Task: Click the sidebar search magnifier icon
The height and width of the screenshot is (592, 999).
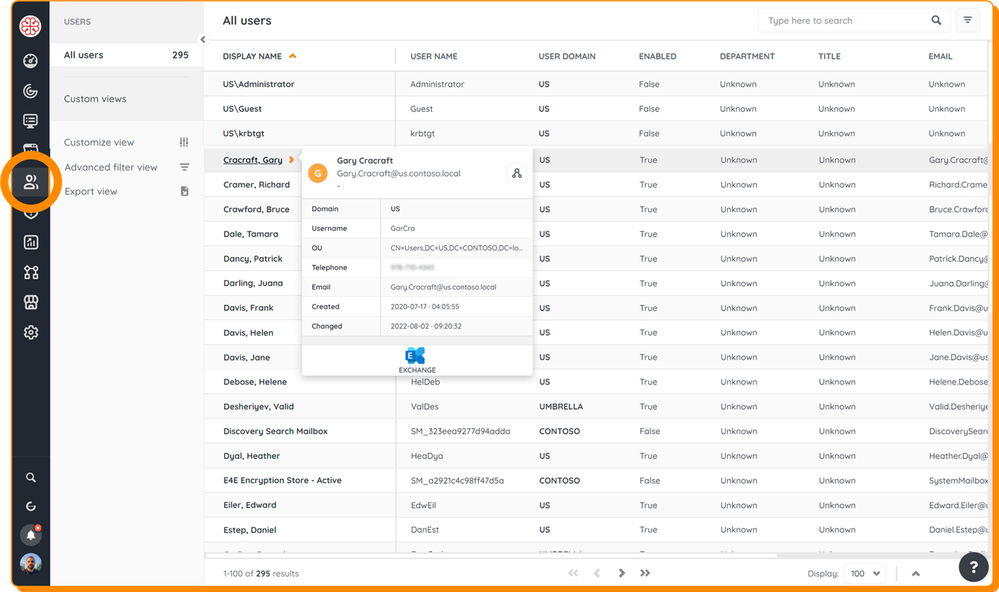Action: tap(31, 478)
